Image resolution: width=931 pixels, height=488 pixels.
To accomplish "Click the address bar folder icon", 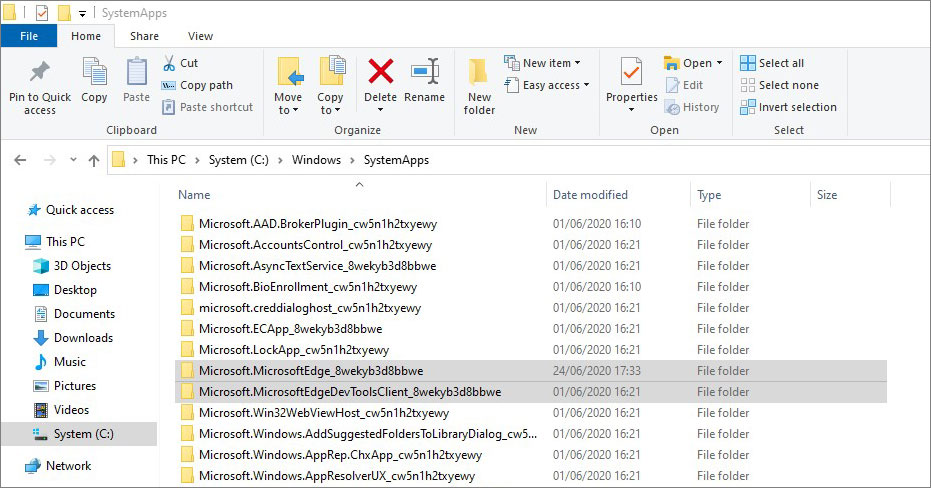I will coord(119,160).
